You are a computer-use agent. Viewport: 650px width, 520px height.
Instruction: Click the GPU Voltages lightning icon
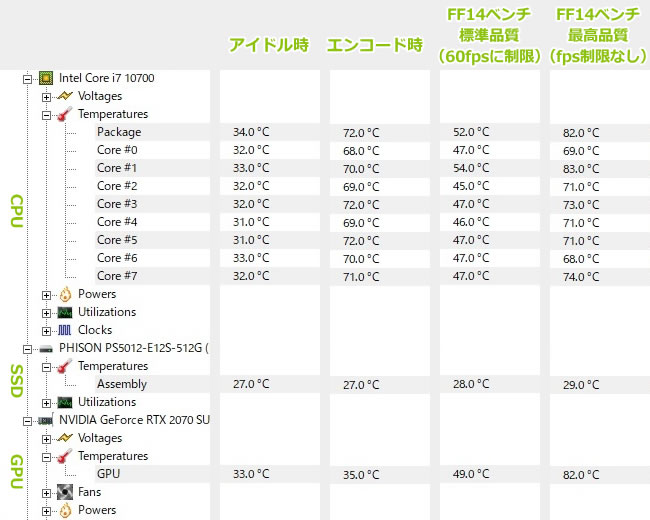(x=65, y=438)
